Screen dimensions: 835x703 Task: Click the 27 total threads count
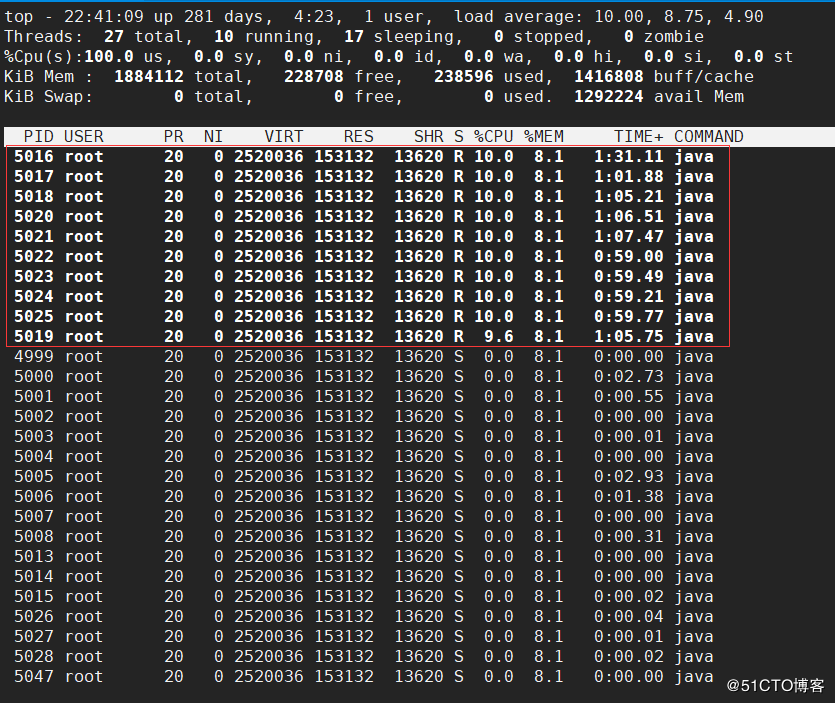coord(113,36)
